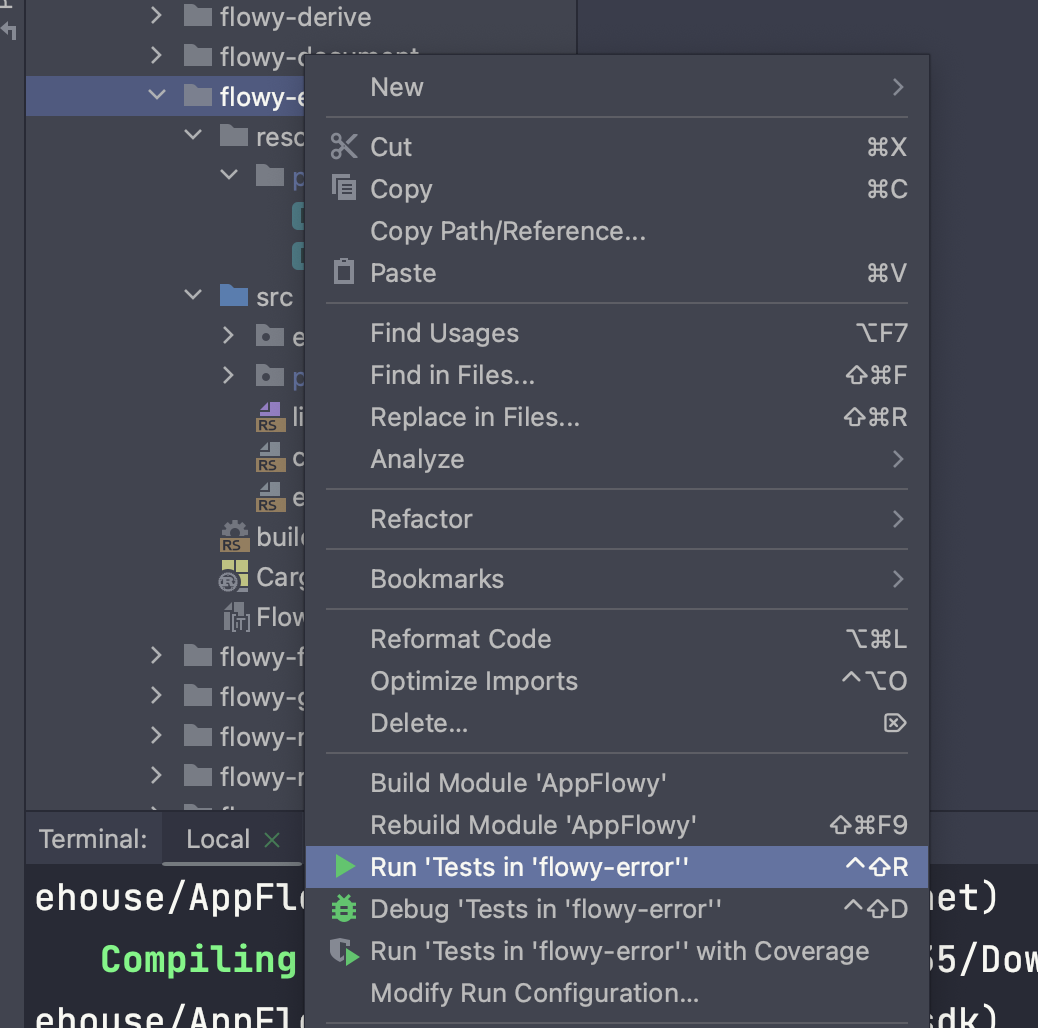
Task: Collapse the src folder
Action: pos(192,296)
